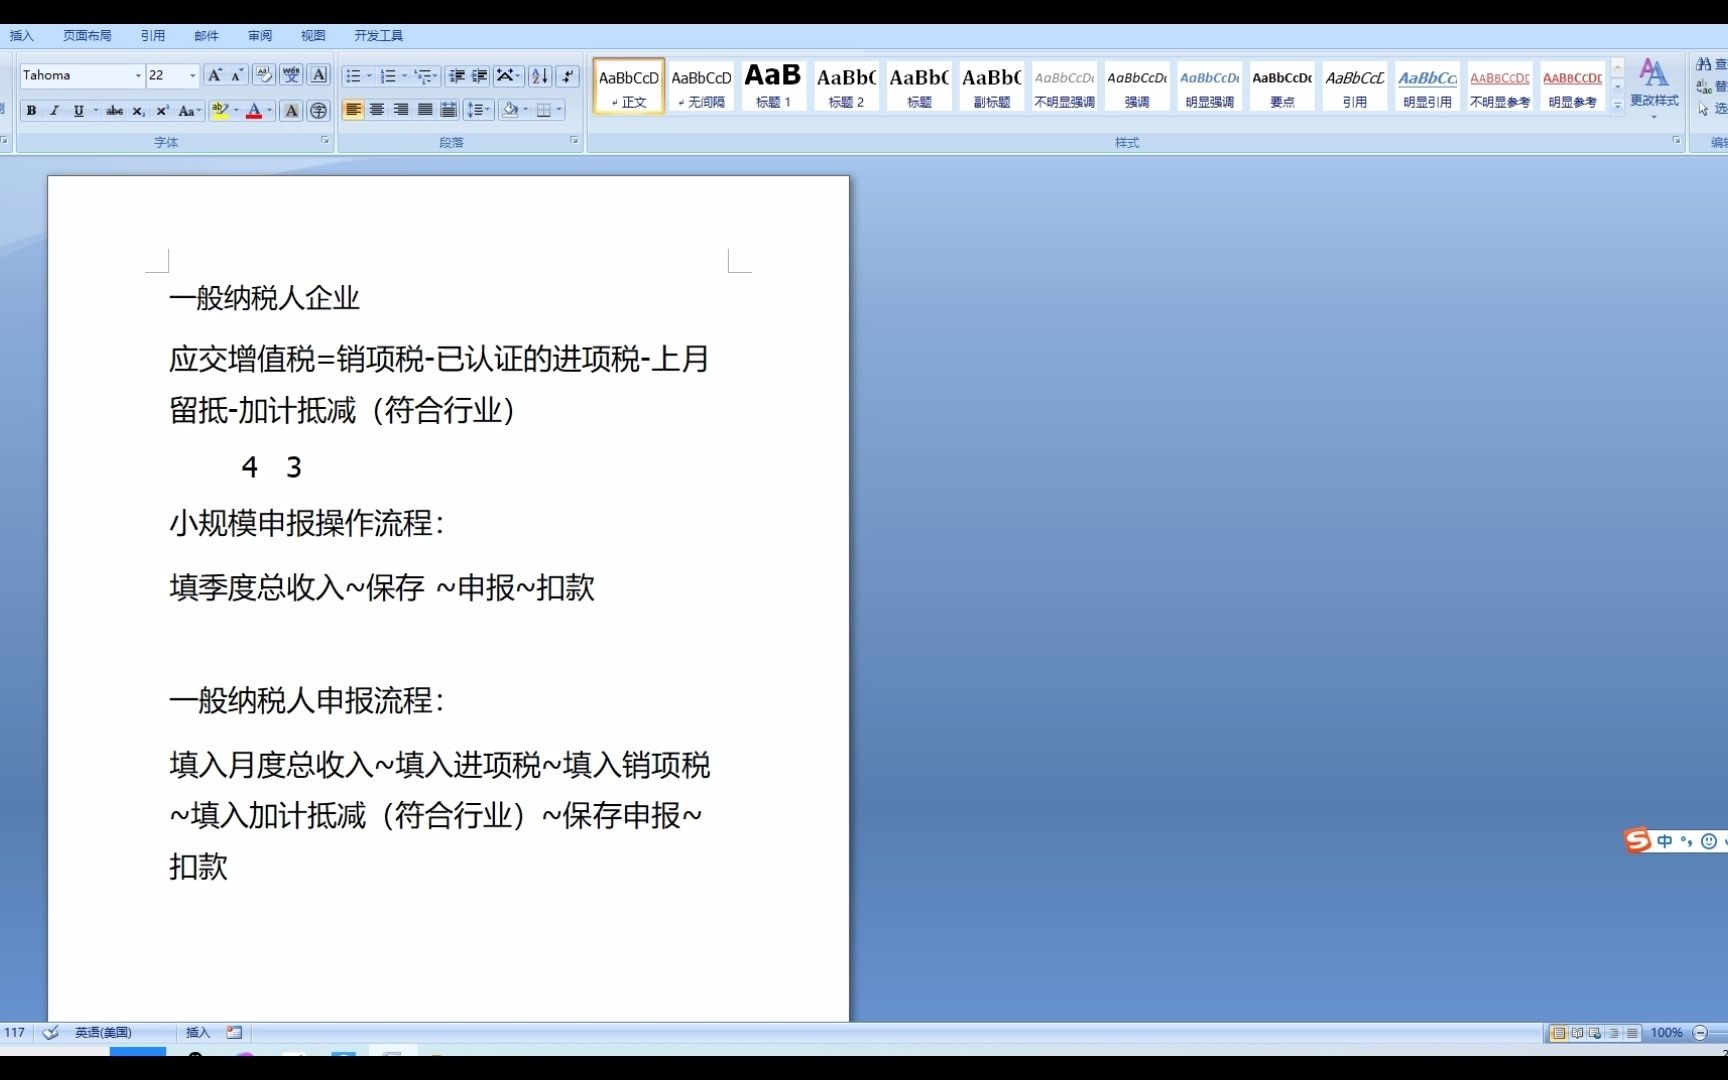This screenshot has height=1080, width=1728.
Task: Toggle Center paragraph alignment
Action: click(x=377, y=110)
